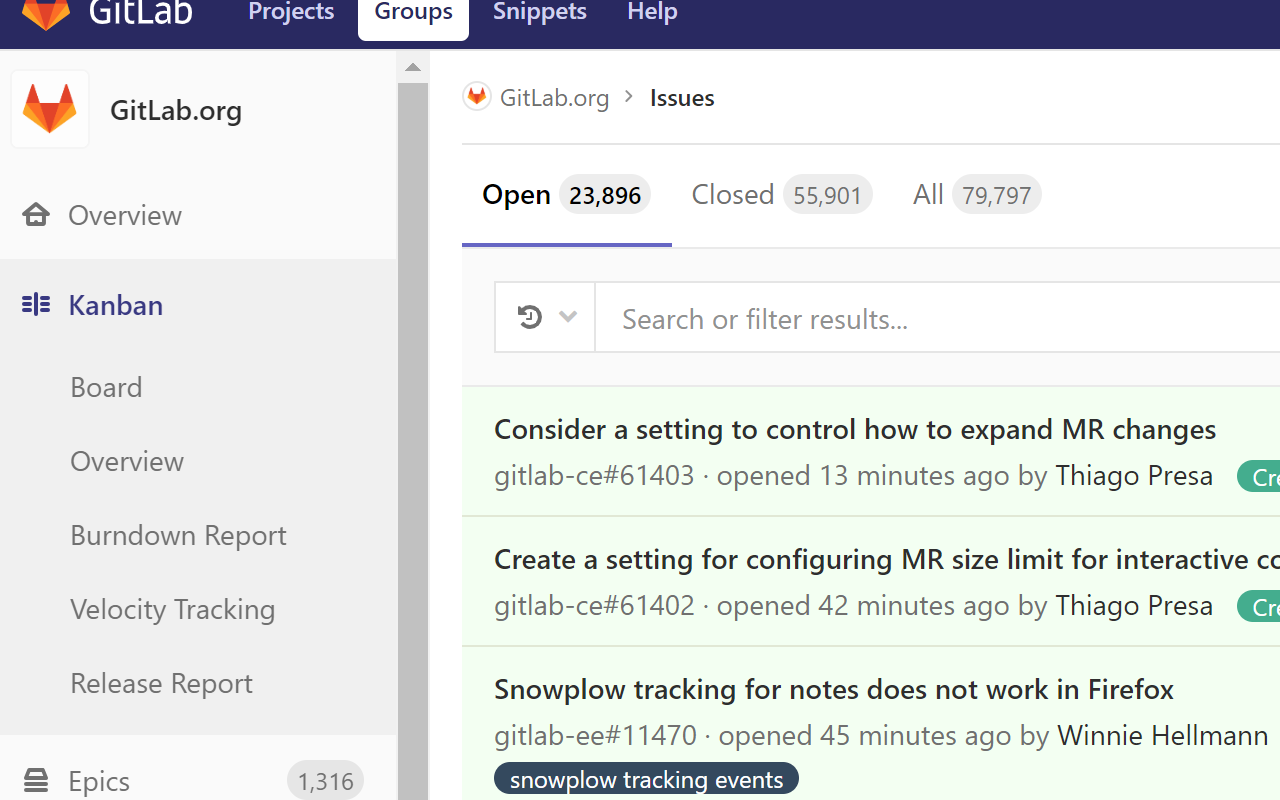Open issue 'Create a setting for configuring MR size limit'
Image resolution: width=1280 pixels, height=800 pixels.
click(887, 559)
